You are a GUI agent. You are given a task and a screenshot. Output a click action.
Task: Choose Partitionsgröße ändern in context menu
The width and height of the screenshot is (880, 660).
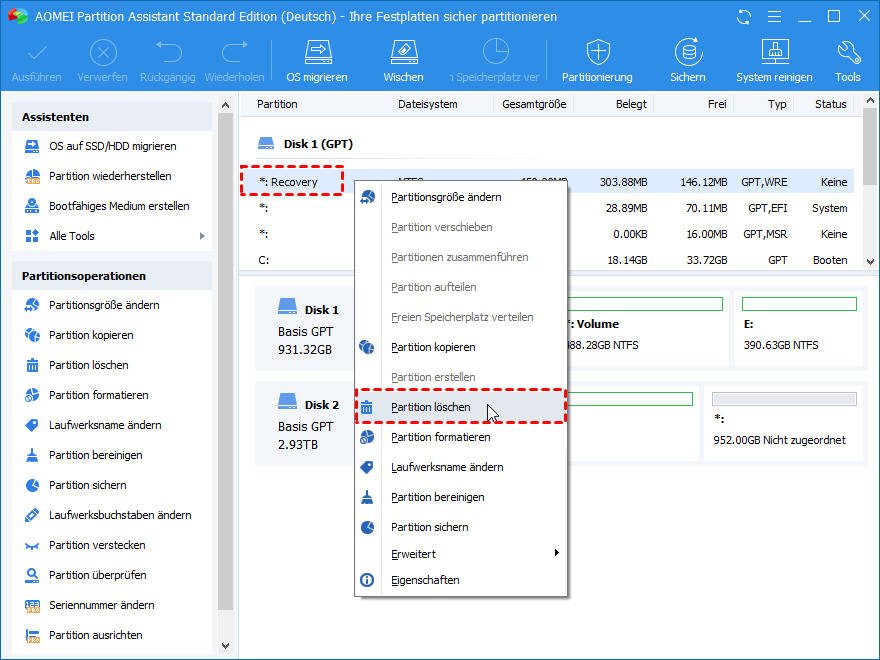click(x=460, y=197)
